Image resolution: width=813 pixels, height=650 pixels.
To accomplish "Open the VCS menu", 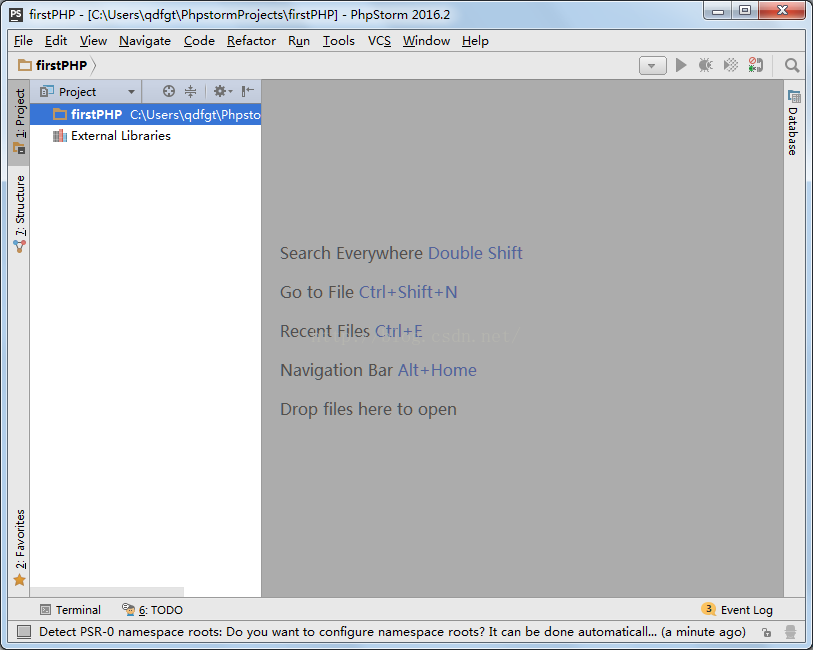I will 379,41.
